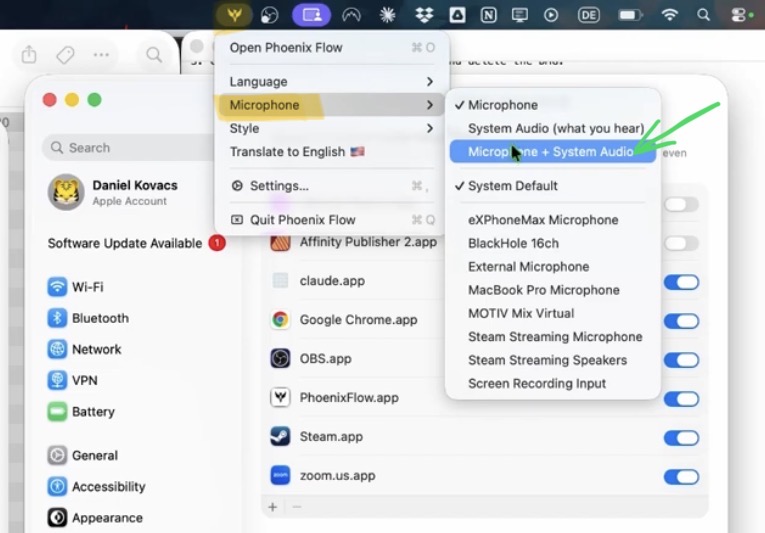
Task: Click the battery status menu bar icon
Action: point(630,15)
